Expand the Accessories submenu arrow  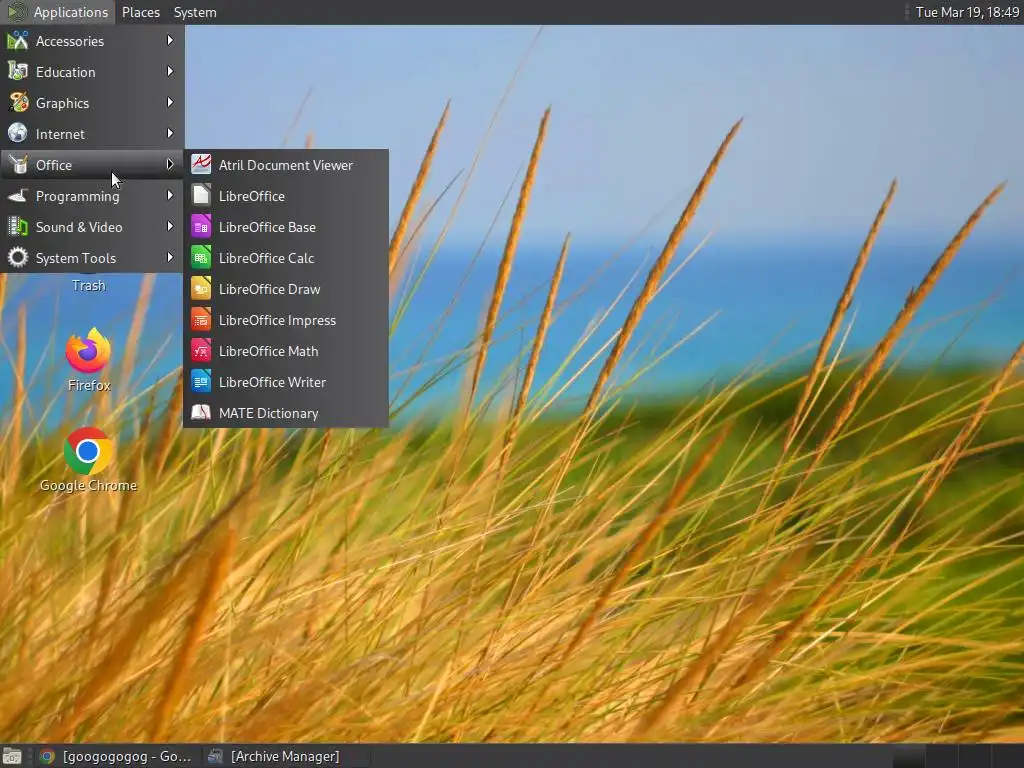[x=170, y=40]
